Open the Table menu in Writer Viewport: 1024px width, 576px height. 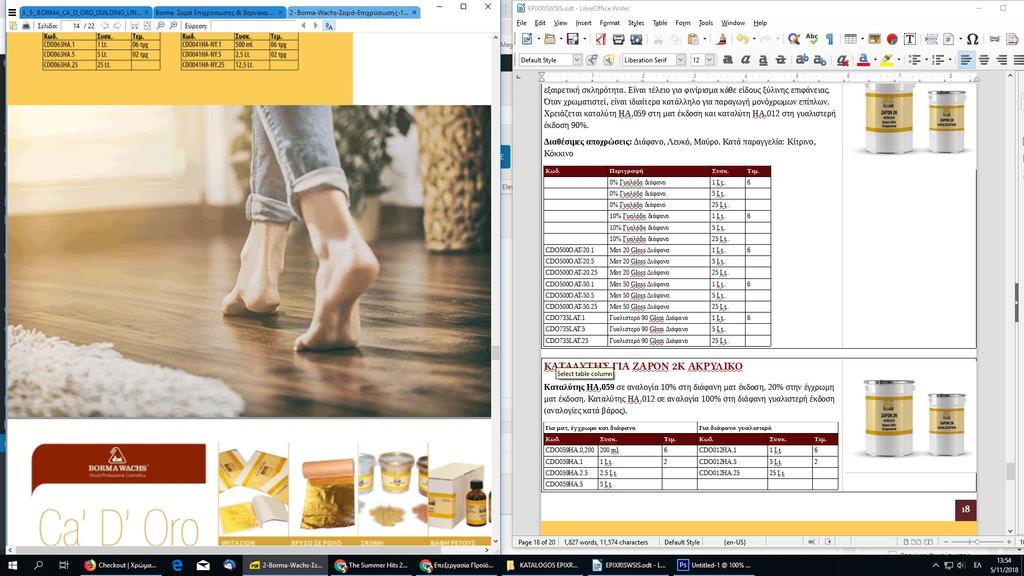(x=660, y=23)
